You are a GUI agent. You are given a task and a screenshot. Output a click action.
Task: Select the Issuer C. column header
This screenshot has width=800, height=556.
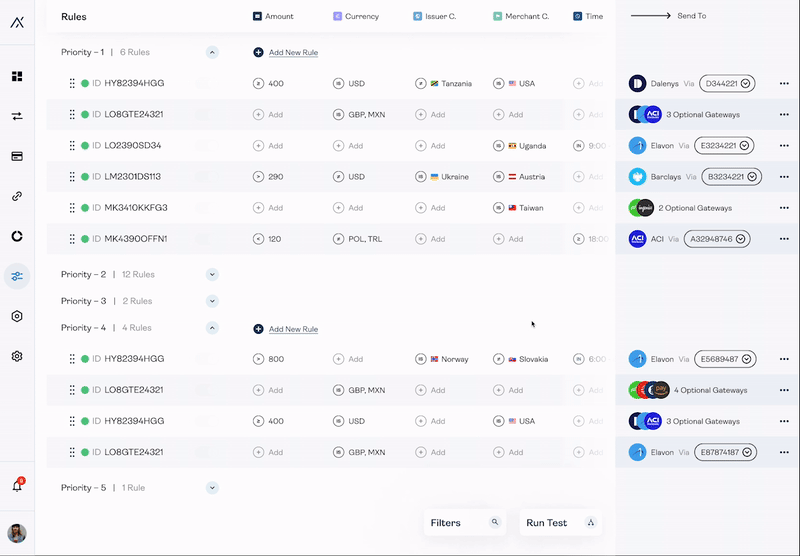(x=435, y=16)
